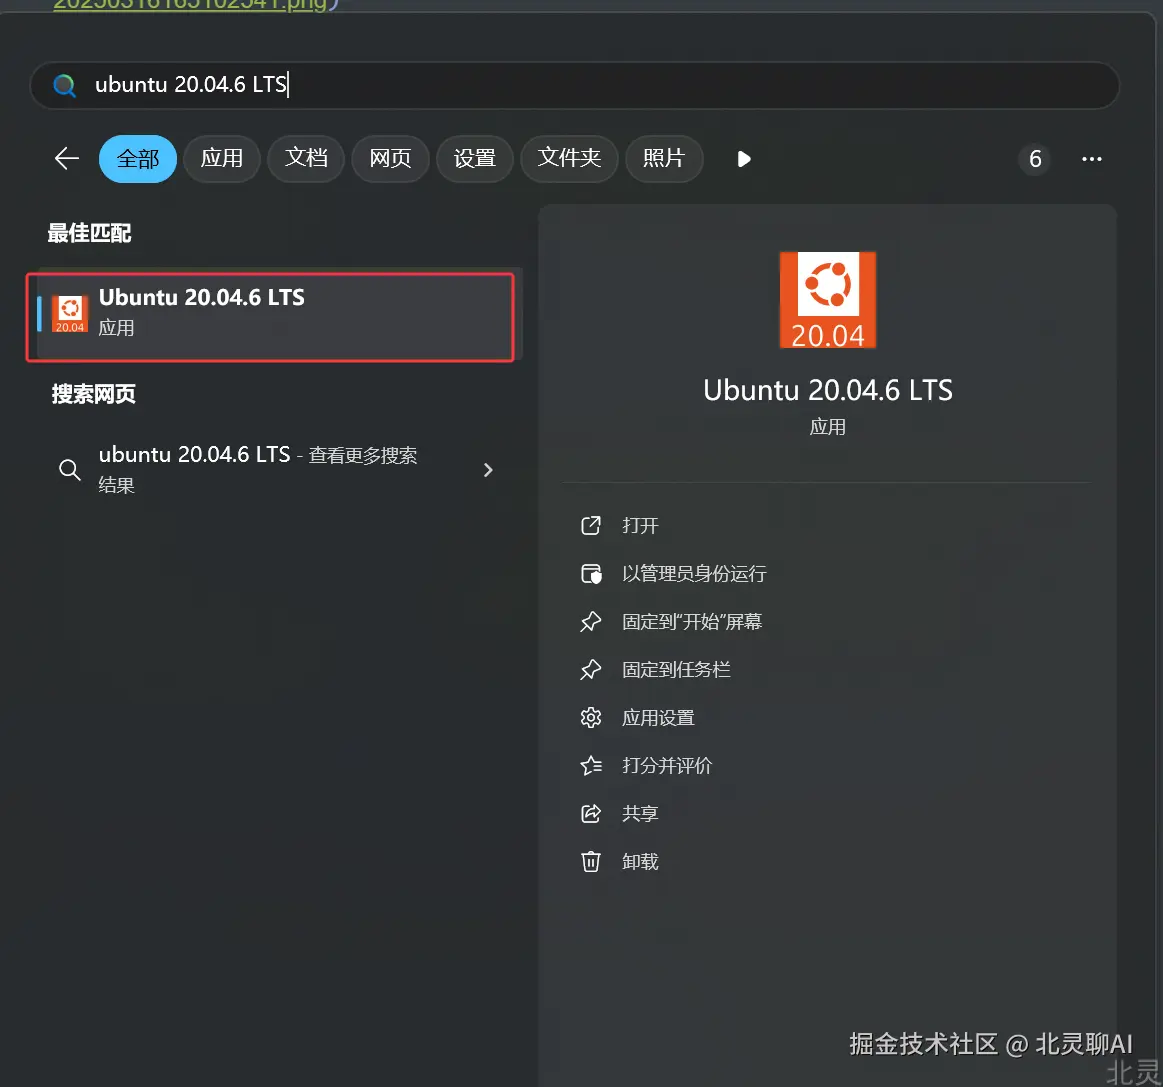The image size is (1163, 1087).
Task: Choose 以管理员身份运行
Action: tap(694, 574)
